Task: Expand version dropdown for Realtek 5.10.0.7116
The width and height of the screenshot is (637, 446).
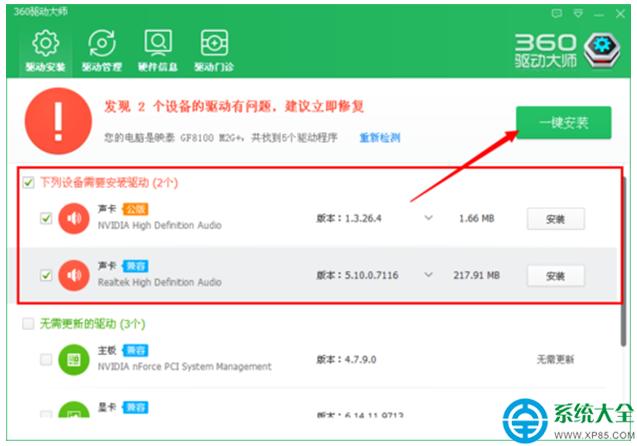Action: click(429, 275)
